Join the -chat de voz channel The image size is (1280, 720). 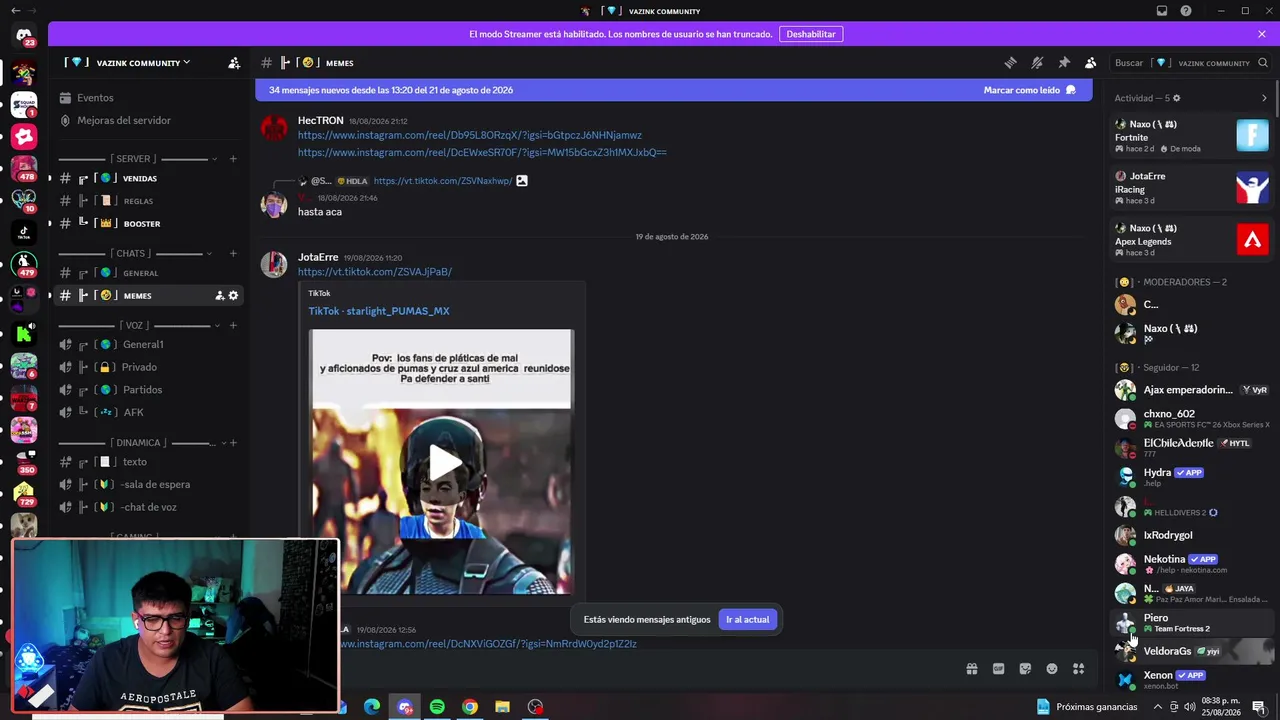coord(150,507)
